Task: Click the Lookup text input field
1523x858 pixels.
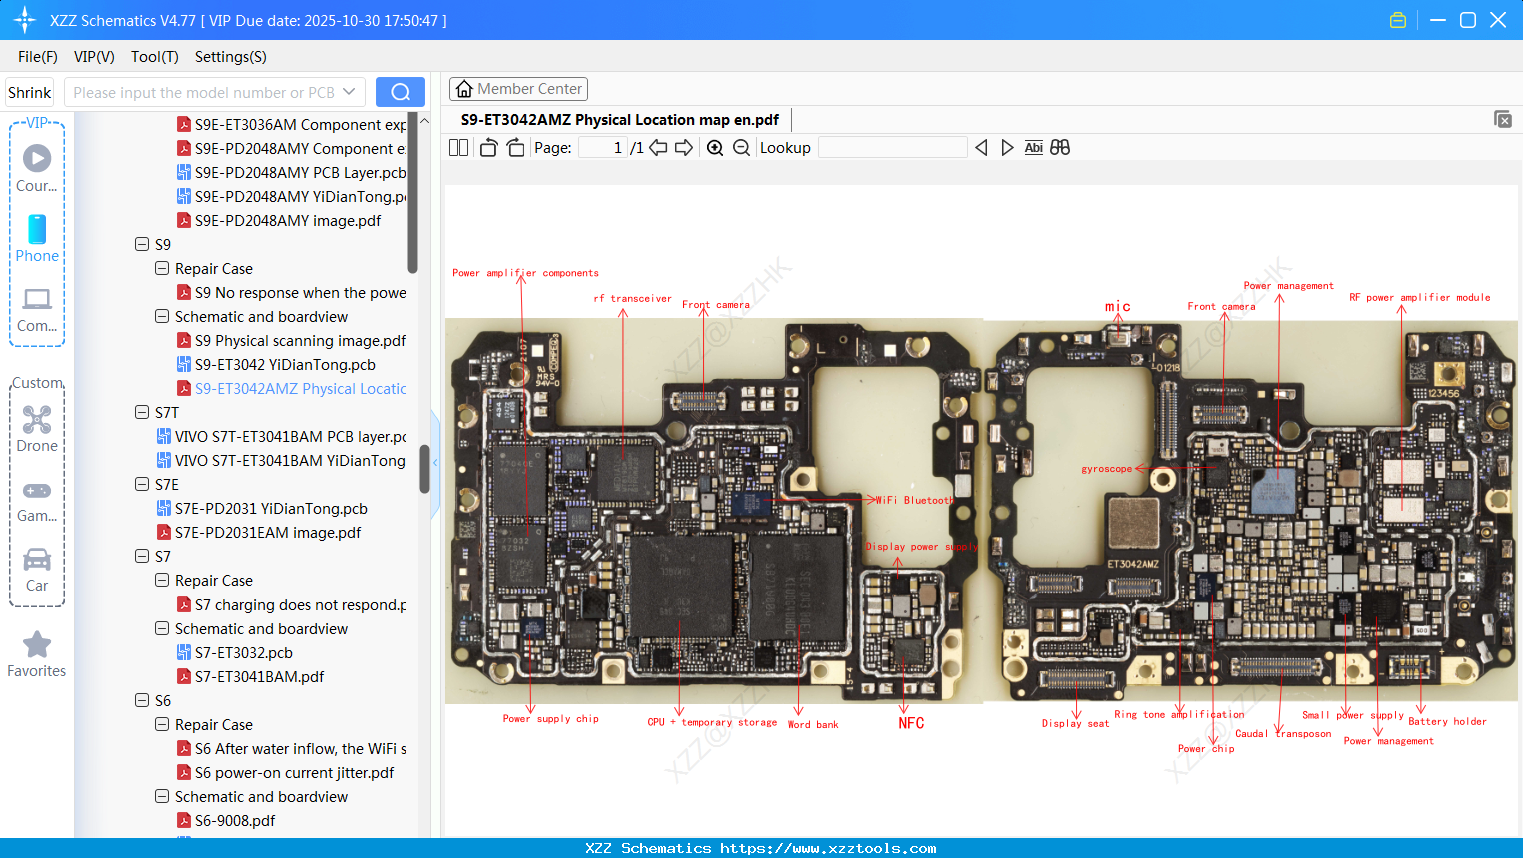Action: pos(892,148)
